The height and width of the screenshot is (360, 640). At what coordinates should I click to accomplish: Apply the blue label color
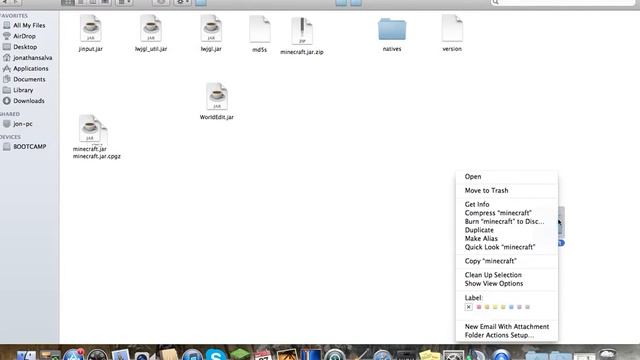511,307
